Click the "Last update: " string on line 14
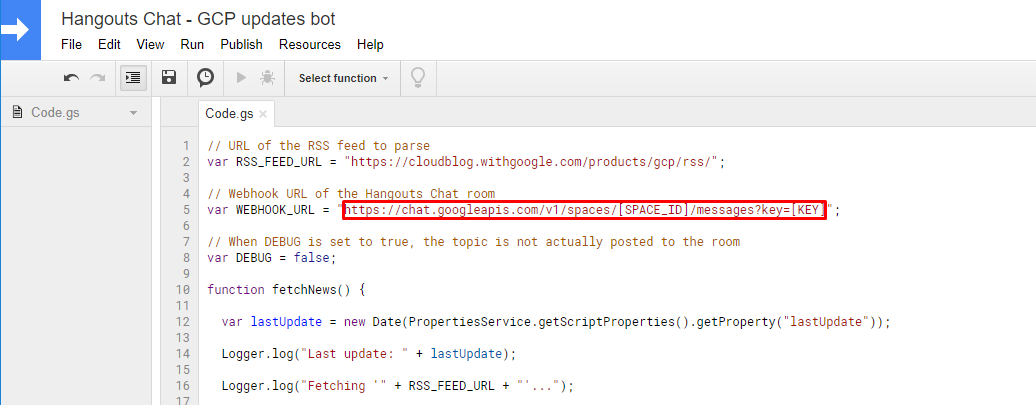Viewport: 1036px width, 405px height. (x=352, y=353)
